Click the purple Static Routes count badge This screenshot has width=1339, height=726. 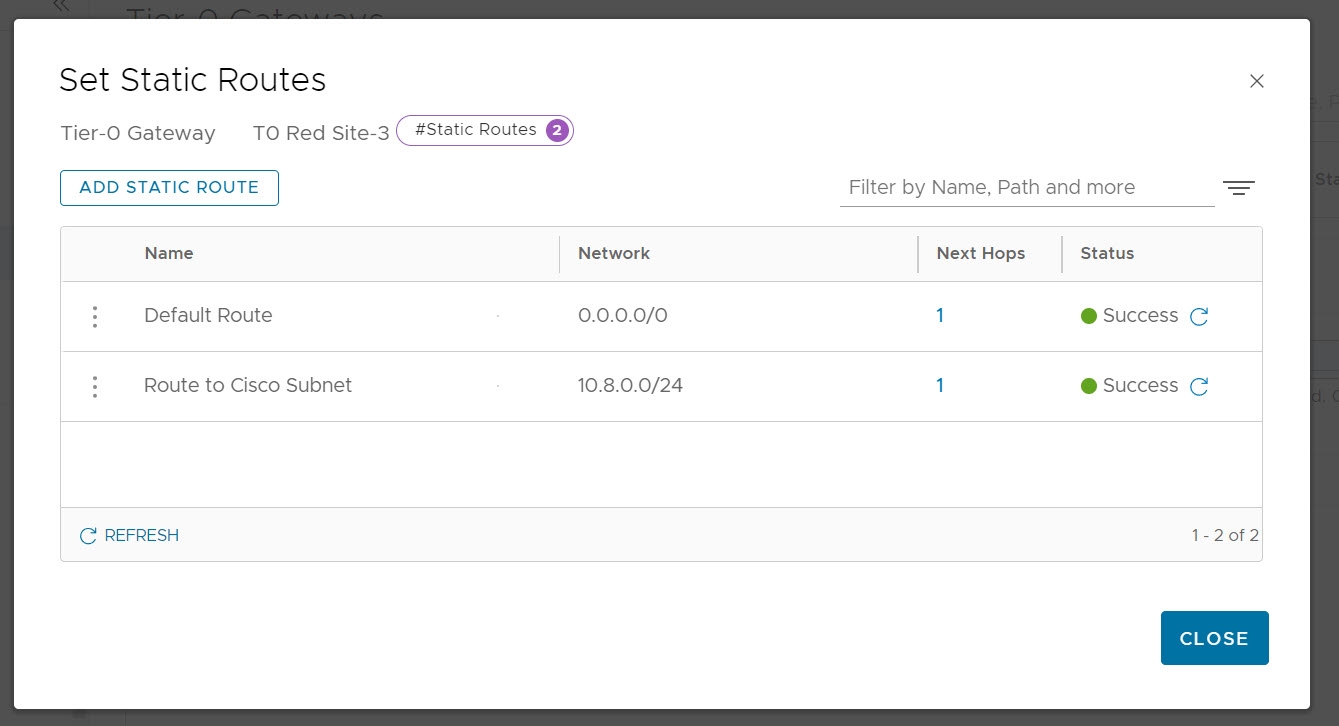pyautogui.click(x=557, y=131)
